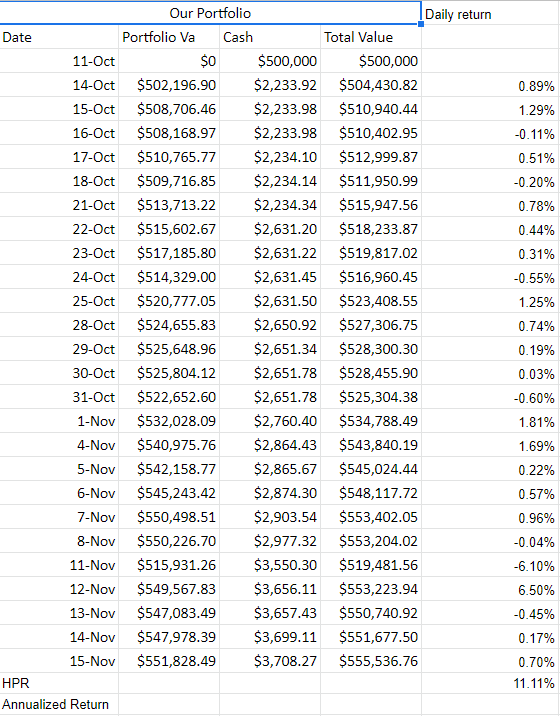Click the total value $555,536.76
560x716 pixels.
point(371,660)
